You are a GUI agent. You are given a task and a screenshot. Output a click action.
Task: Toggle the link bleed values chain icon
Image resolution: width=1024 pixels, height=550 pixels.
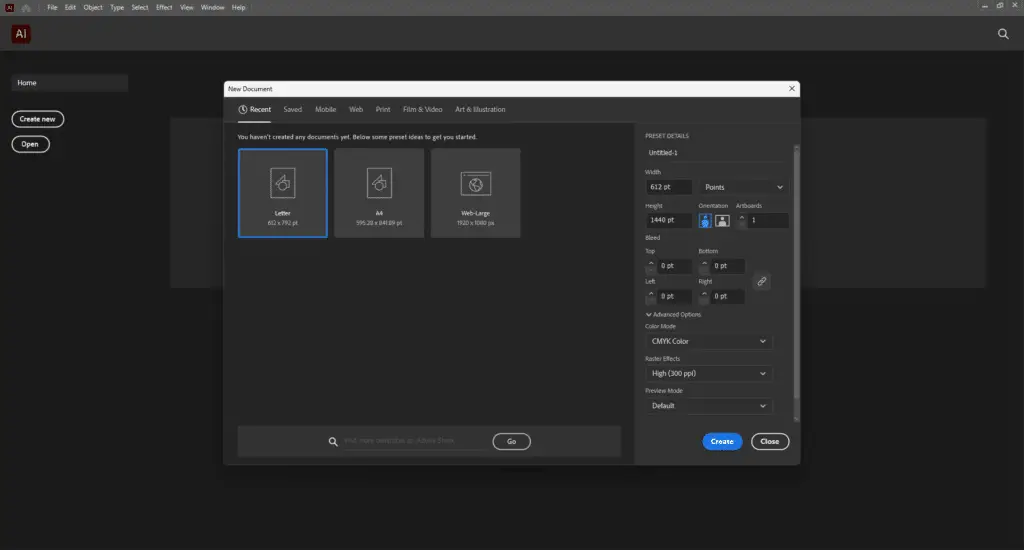[761, 282]
